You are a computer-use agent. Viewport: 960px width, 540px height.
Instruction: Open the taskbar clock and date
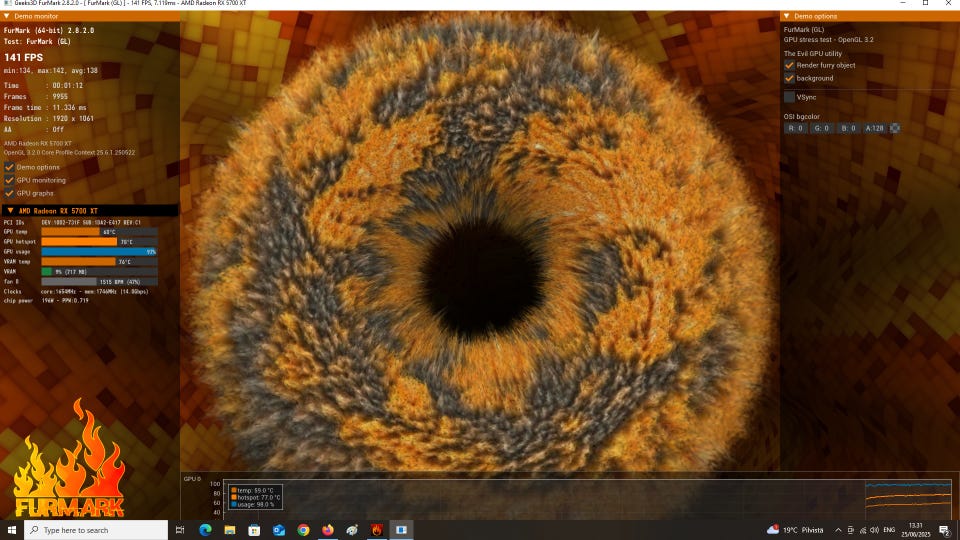pyautogui.click(x=915, y=530)
